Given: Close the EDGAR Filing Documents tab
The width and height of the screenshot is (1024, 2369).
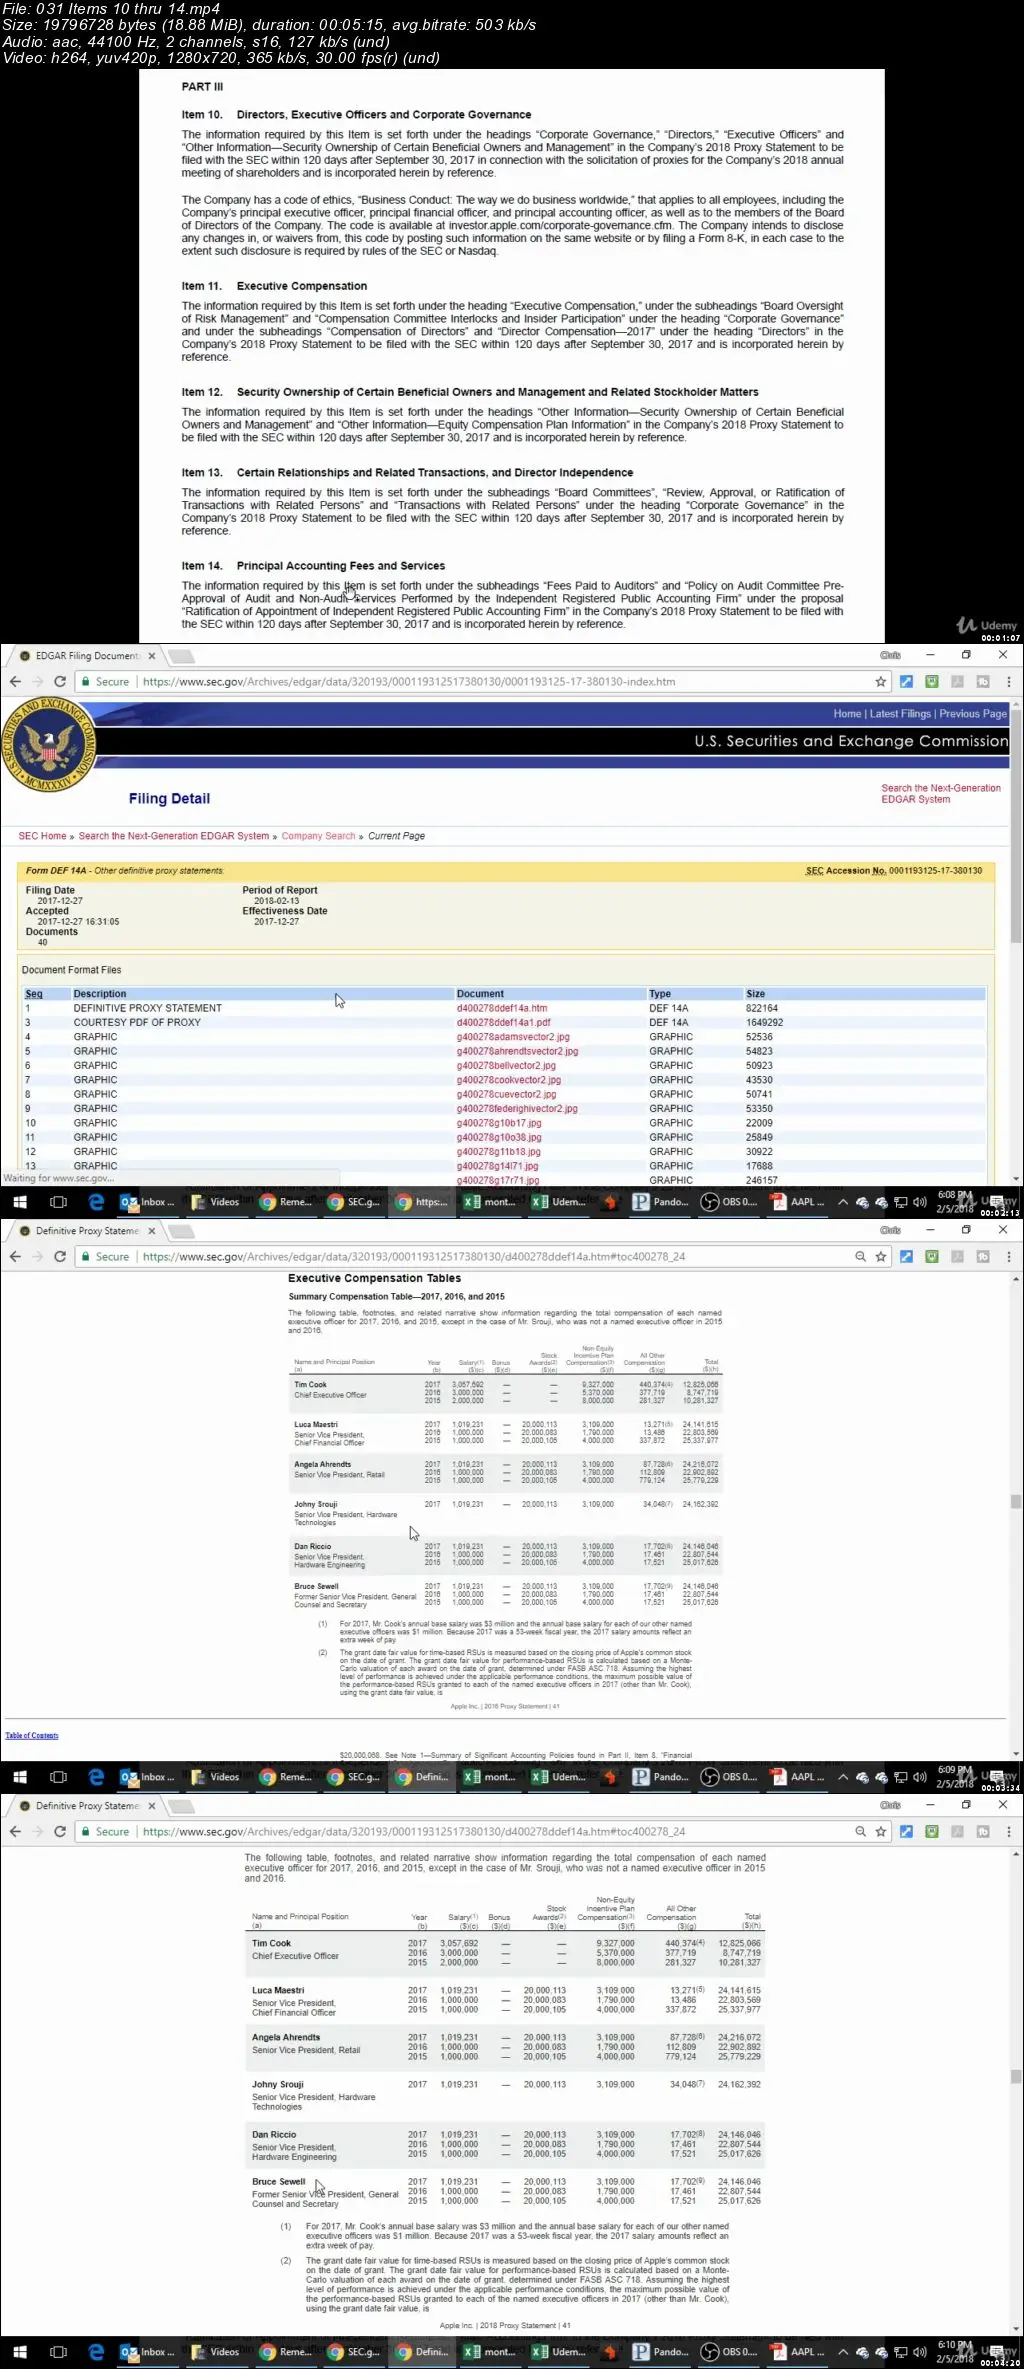Looking at the screenshot, I should tap(152, 656).
